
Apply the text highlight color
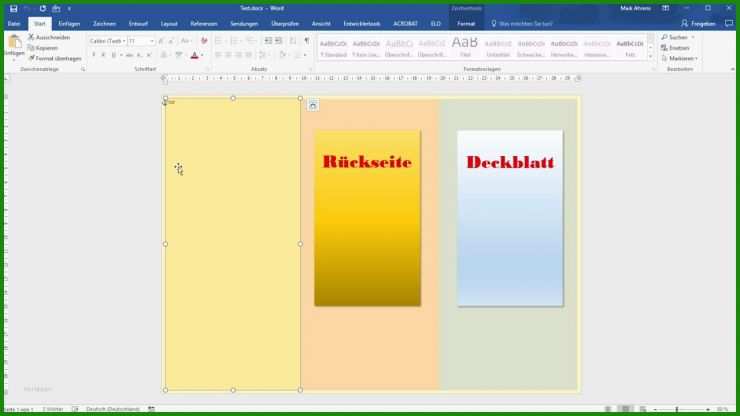tap(178, 55)
